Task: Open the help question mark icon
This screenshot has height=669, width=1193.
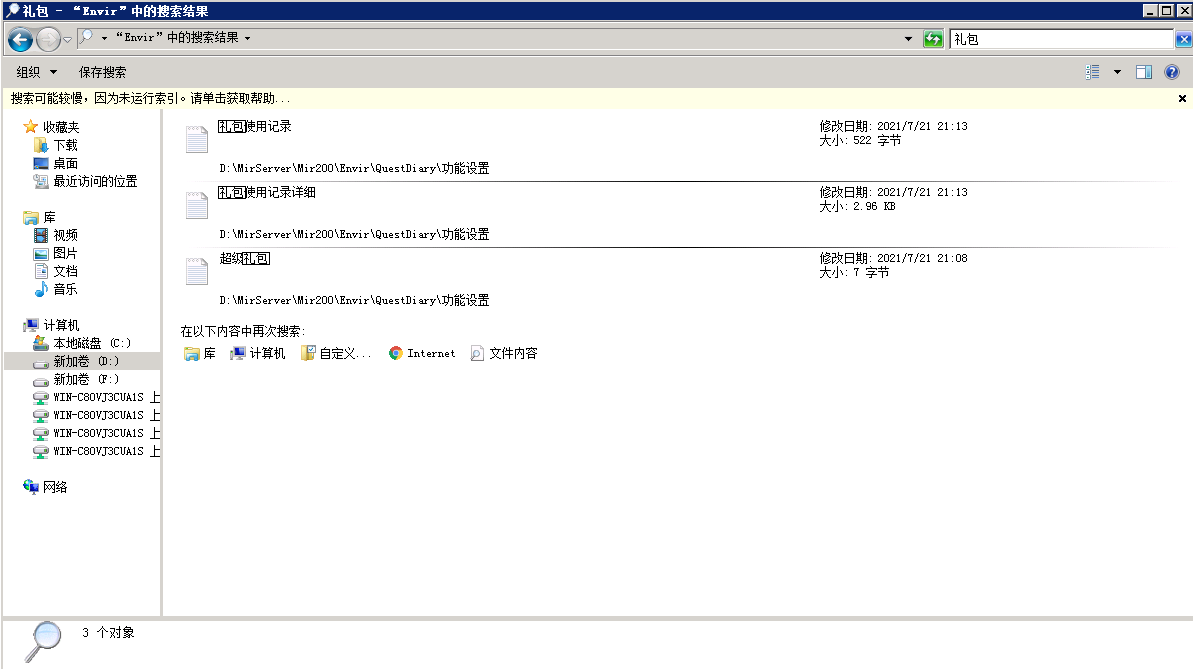Action: (1172, 72)
